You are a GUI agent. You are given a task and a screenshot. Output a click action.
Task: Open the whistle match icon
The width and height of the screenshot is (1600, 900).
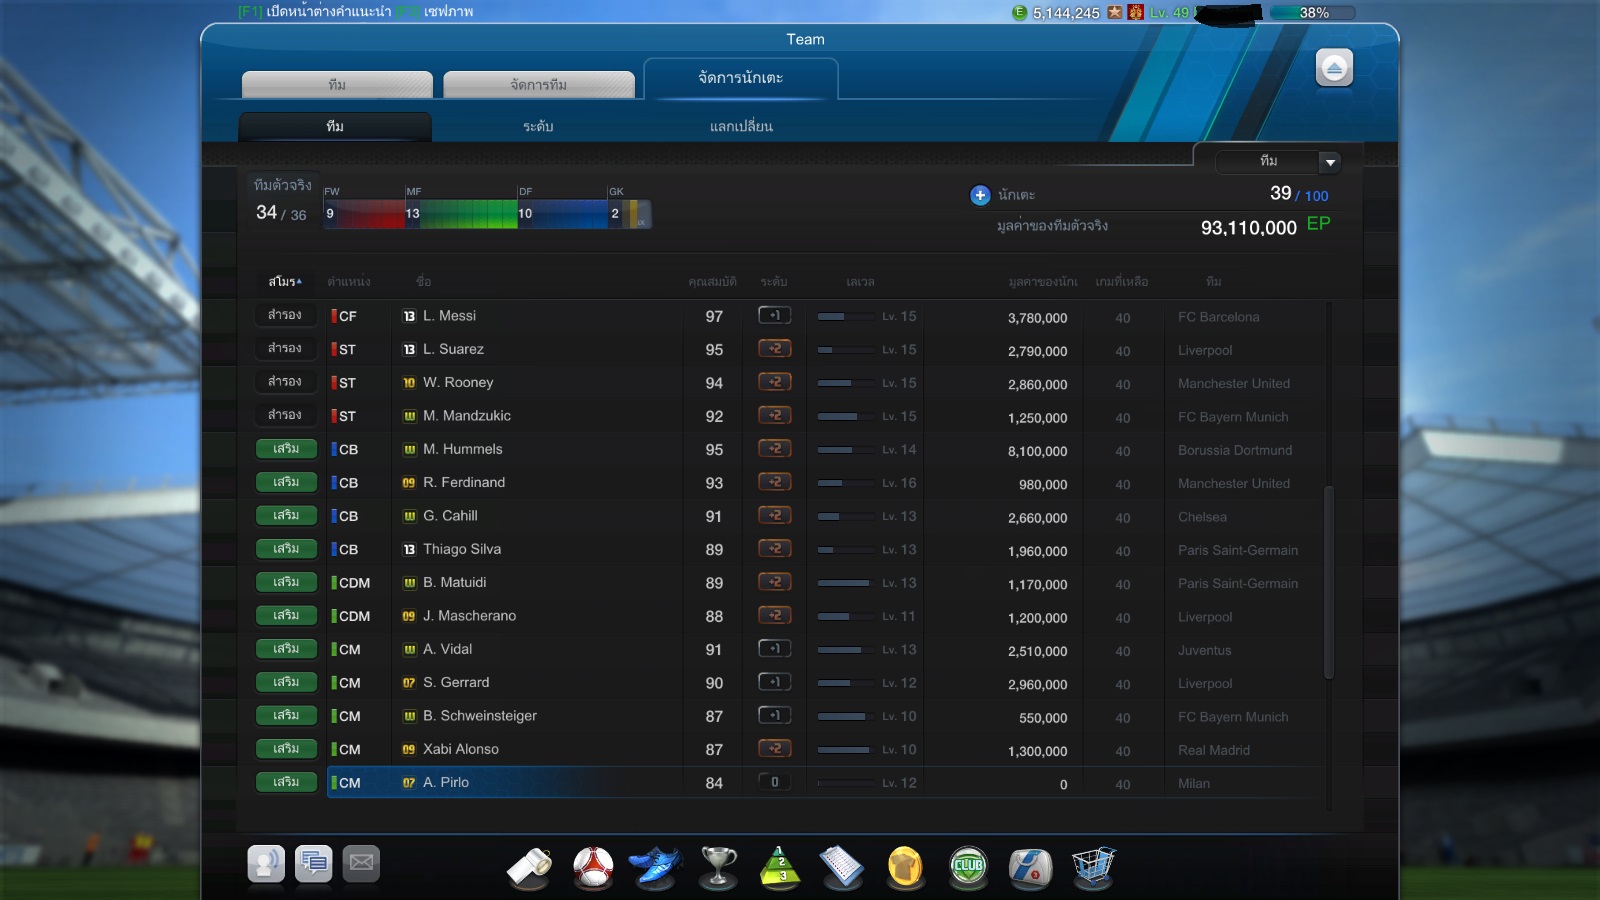529,866
